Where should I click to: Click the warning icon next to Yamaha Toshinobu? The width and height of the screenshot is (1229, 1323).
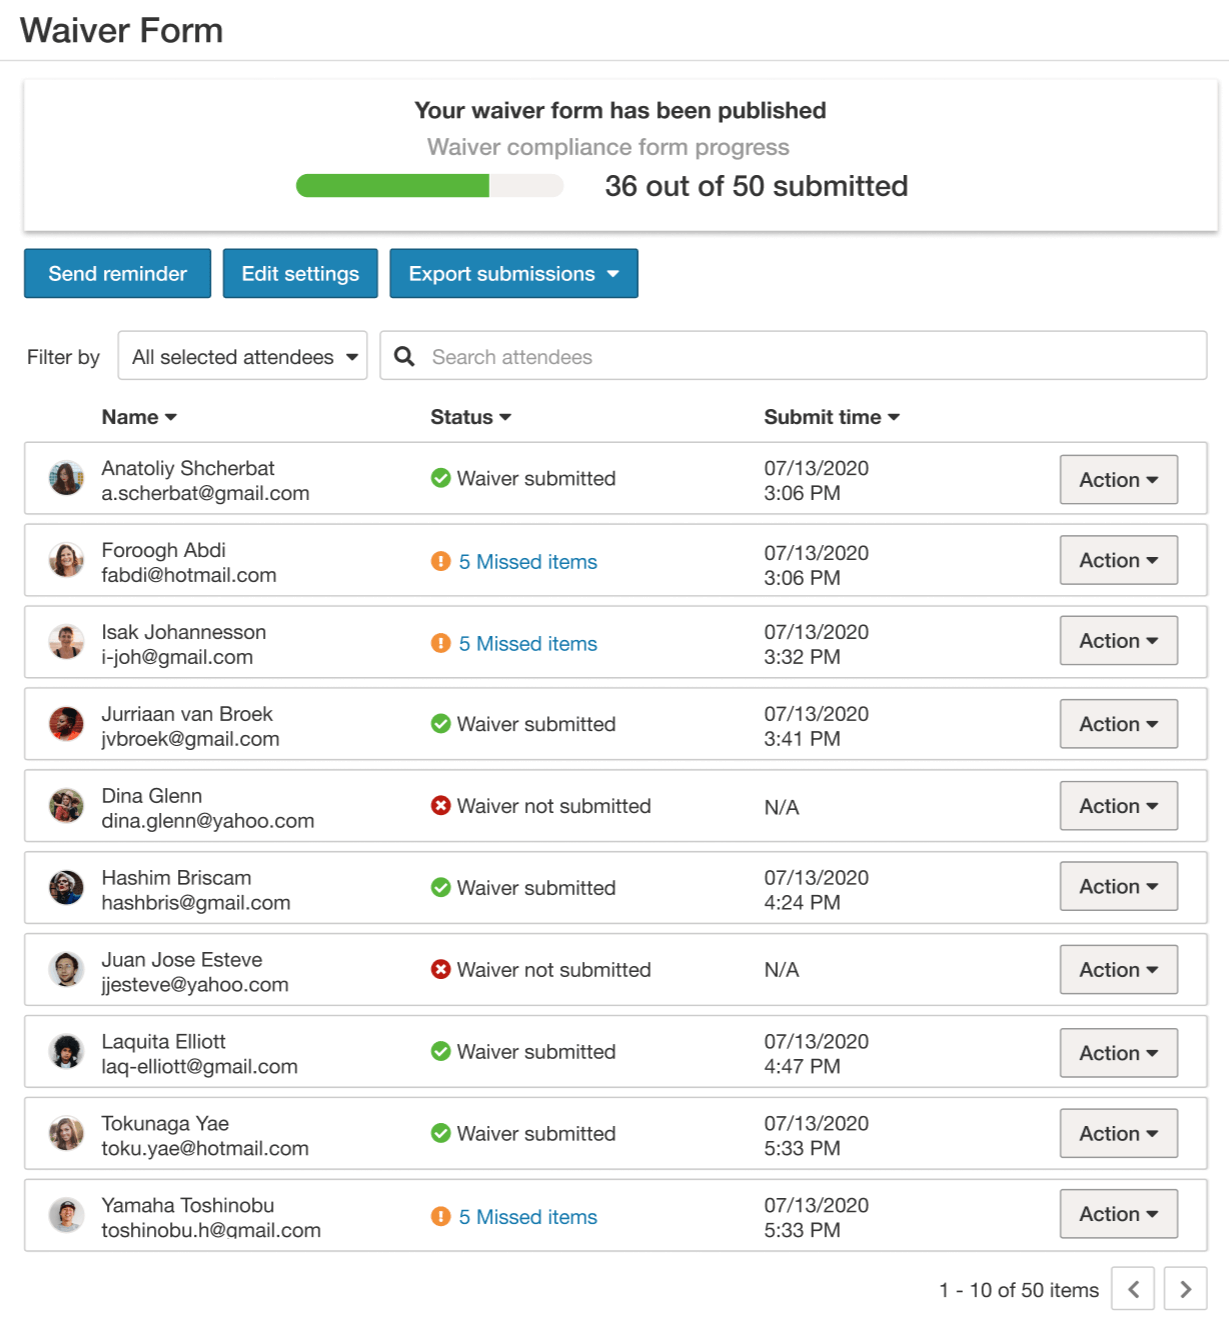441,1216
